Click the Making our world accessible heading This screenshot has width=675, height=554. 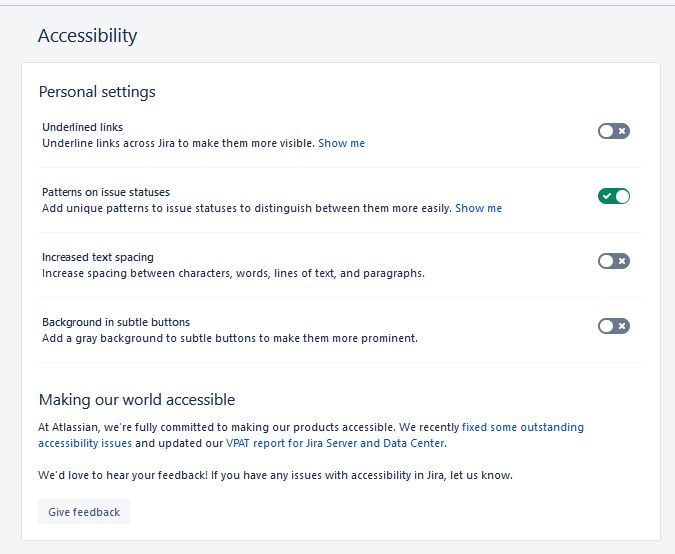(x=137, y=399)
